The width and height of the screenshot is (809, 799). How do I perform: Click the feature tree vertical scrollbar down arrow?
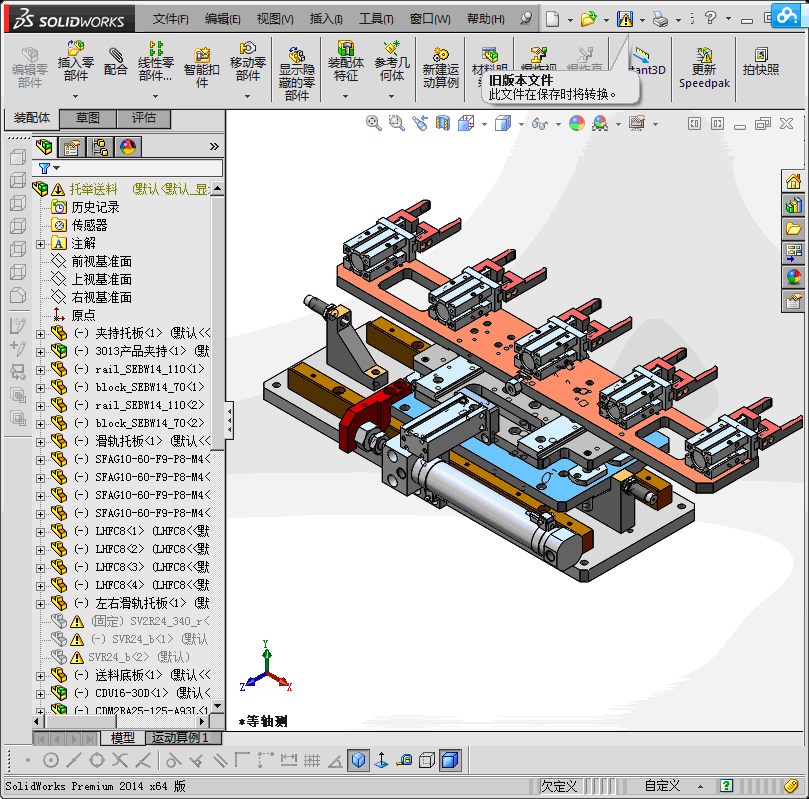(x=218, y=706)
